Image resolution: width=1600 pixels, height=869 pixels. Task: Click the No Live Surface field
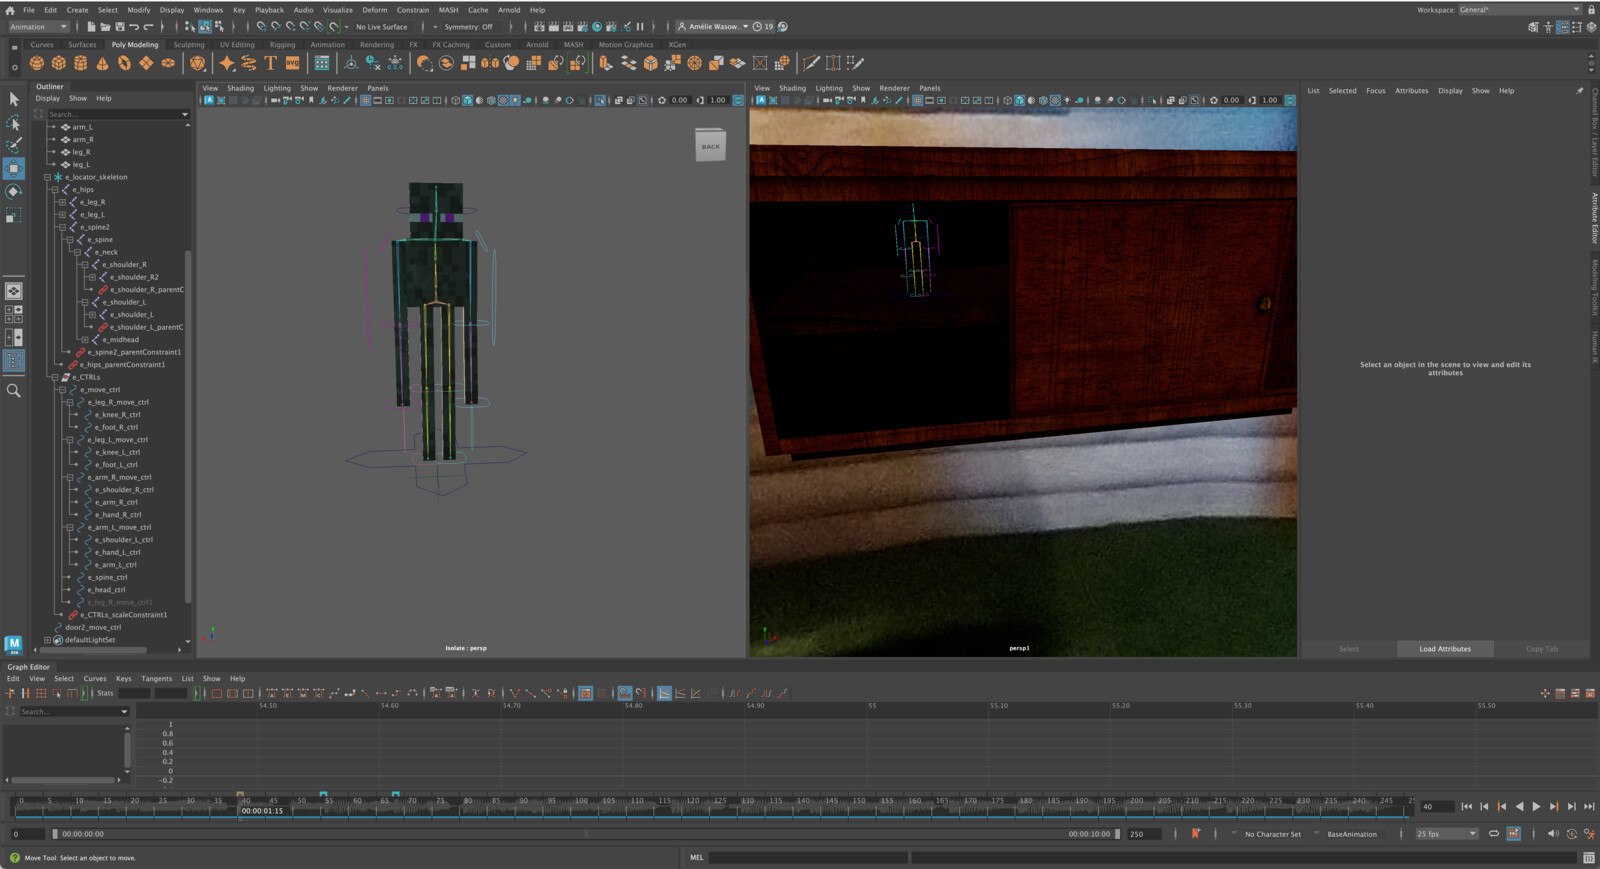(x=381, y=27)
